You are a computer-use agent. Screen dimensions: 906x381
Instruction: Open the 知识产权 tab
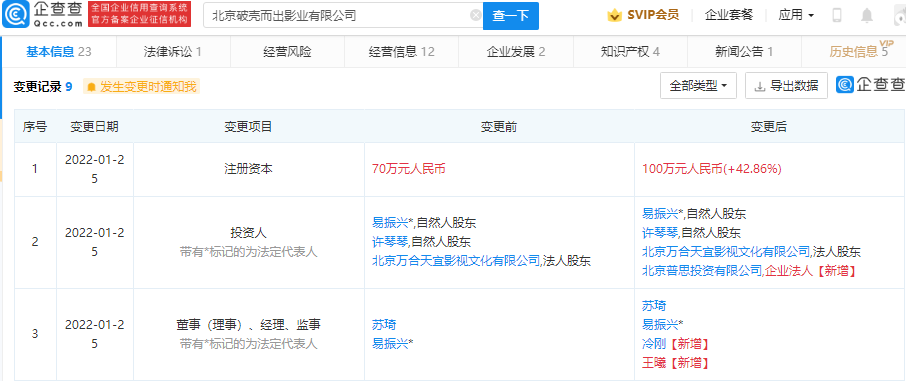pyautogui.click(x=630, y=52)
